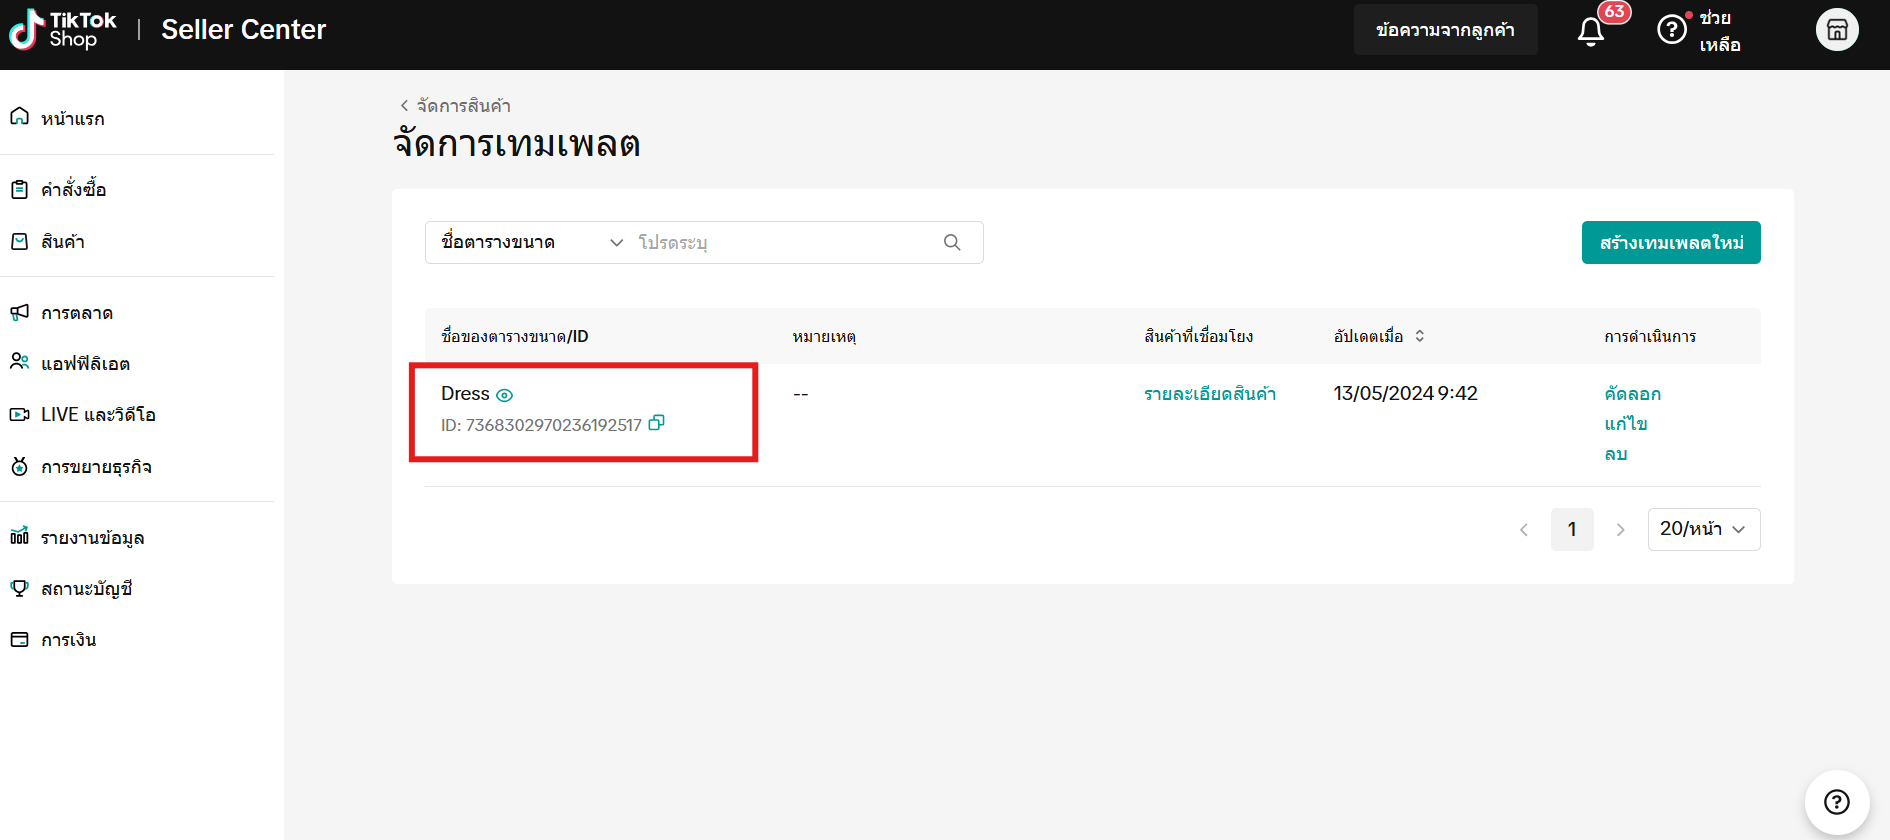Open รายละเอียดสินค้า link

[x=1209, y=394]
